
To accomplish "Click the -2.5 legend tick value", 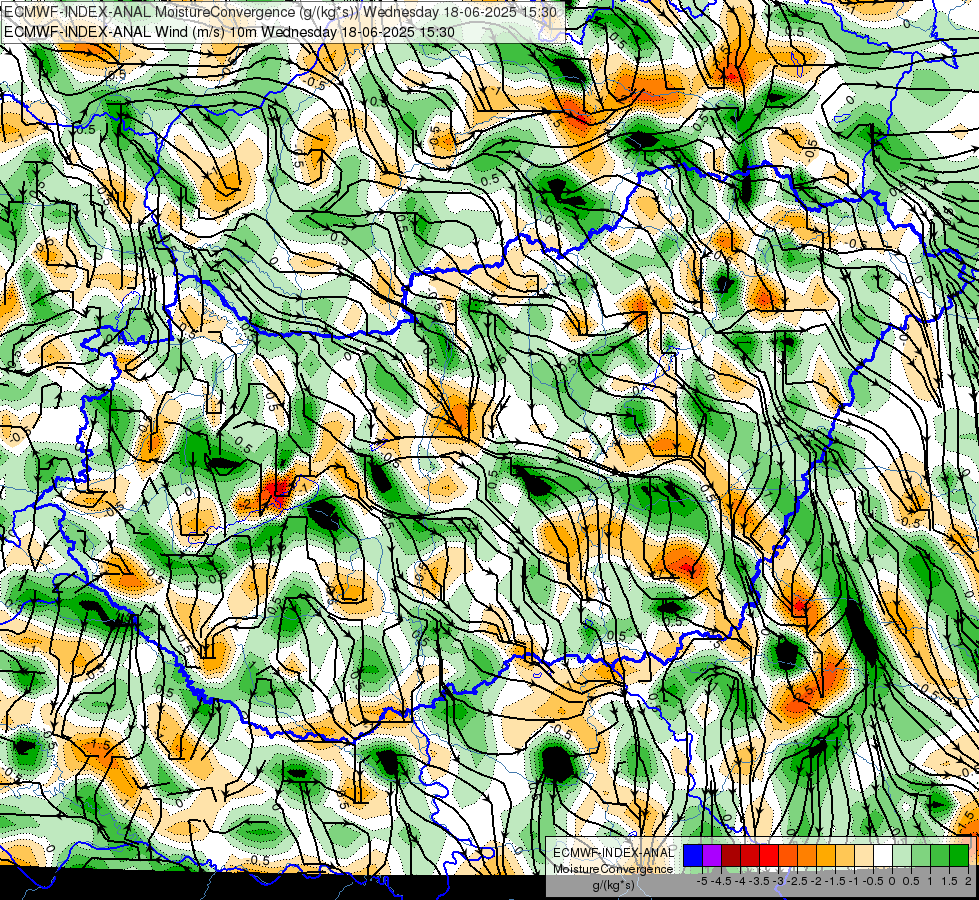I will [x=798, y=881].
